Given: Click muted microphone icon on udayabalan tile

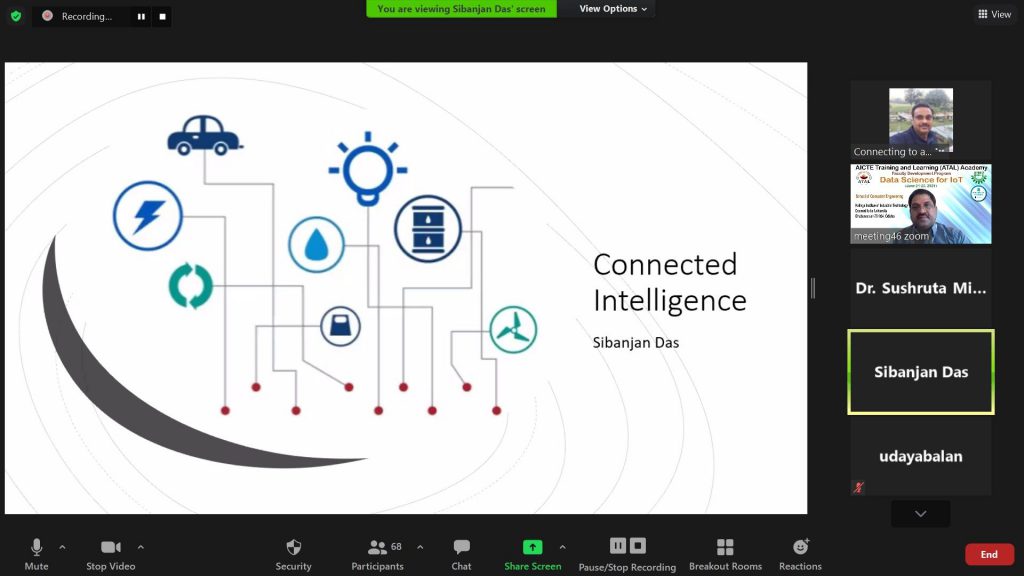Looking at the screenshot, I should [859, 487].
